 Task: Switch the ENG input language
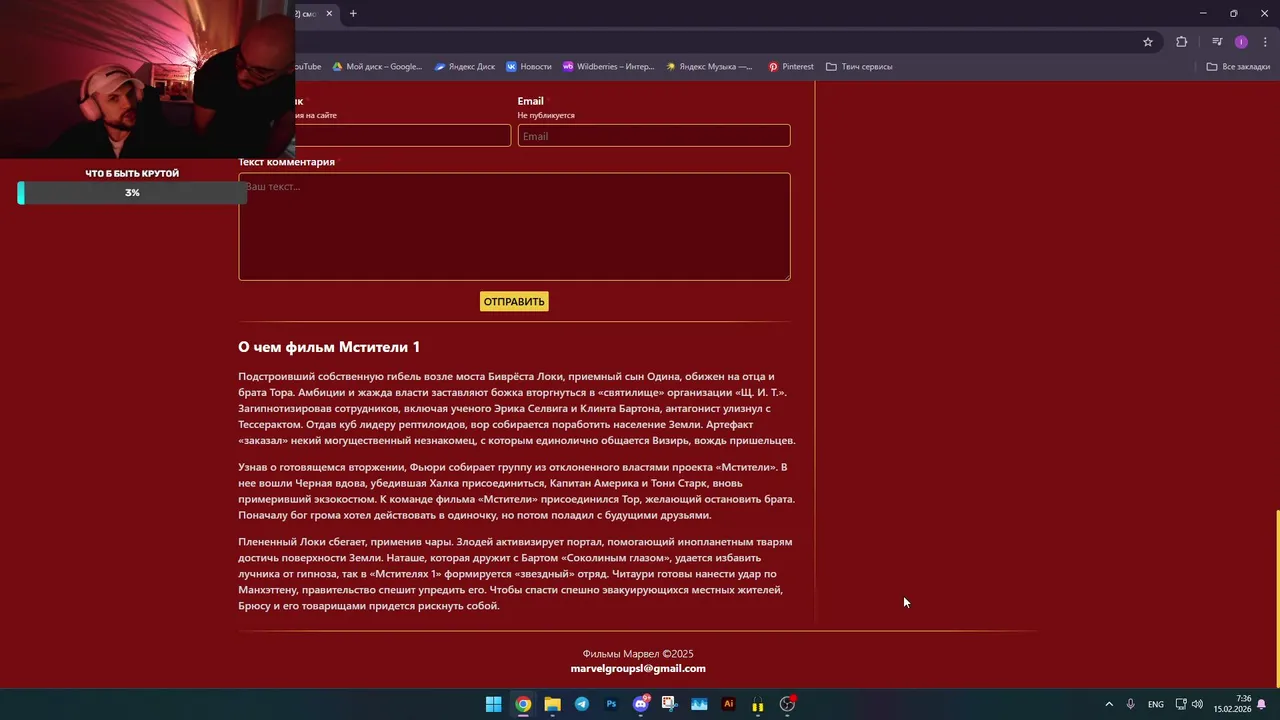pyautogui.click(x=1156, y=705)
